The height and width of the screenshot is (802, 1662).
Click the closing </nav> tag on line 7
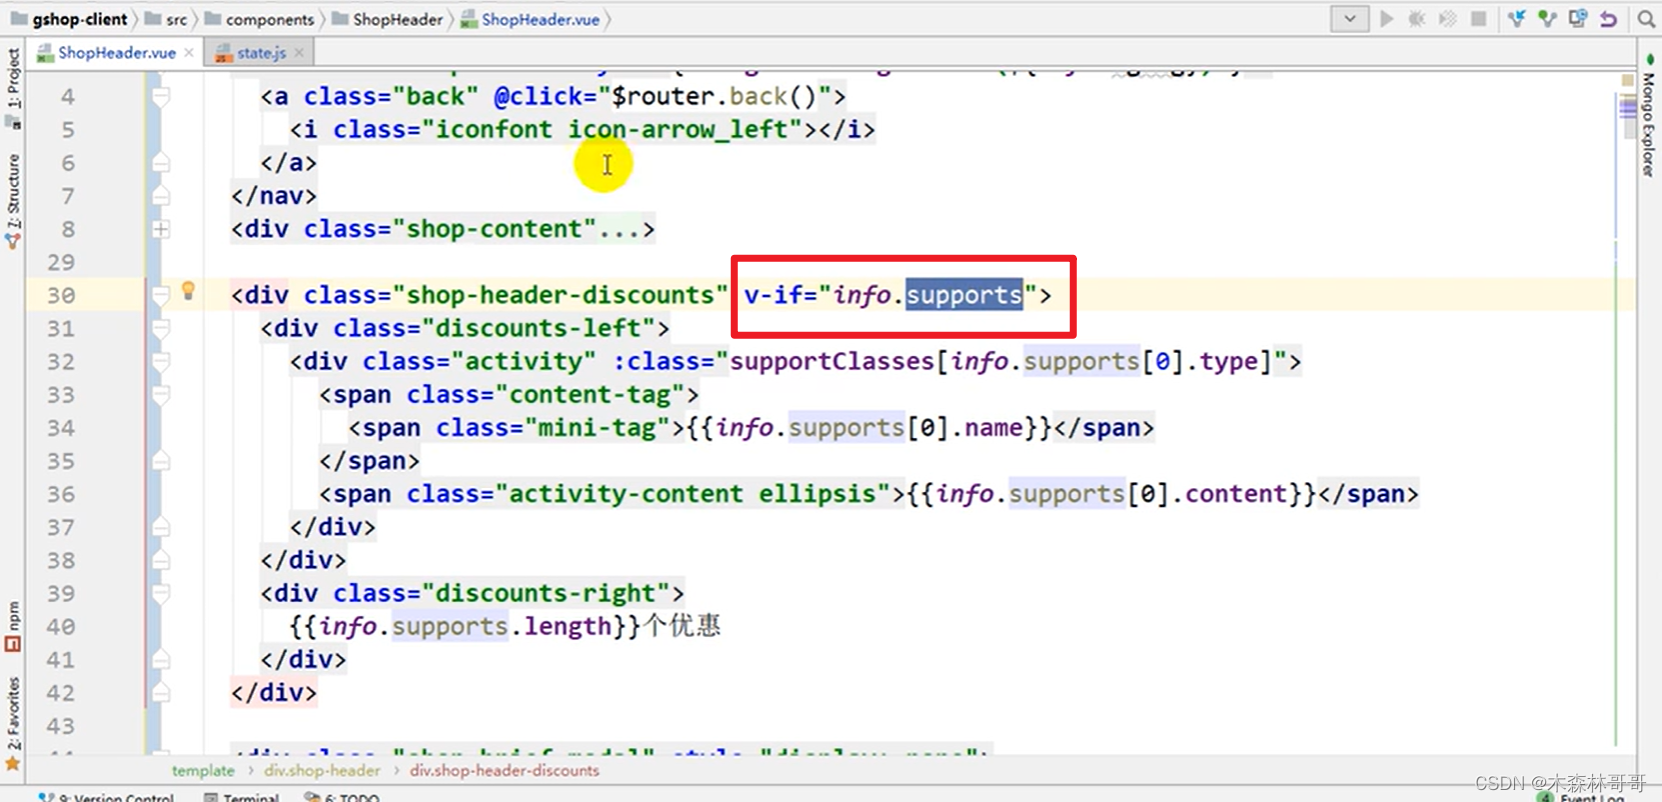coord(274,196)
